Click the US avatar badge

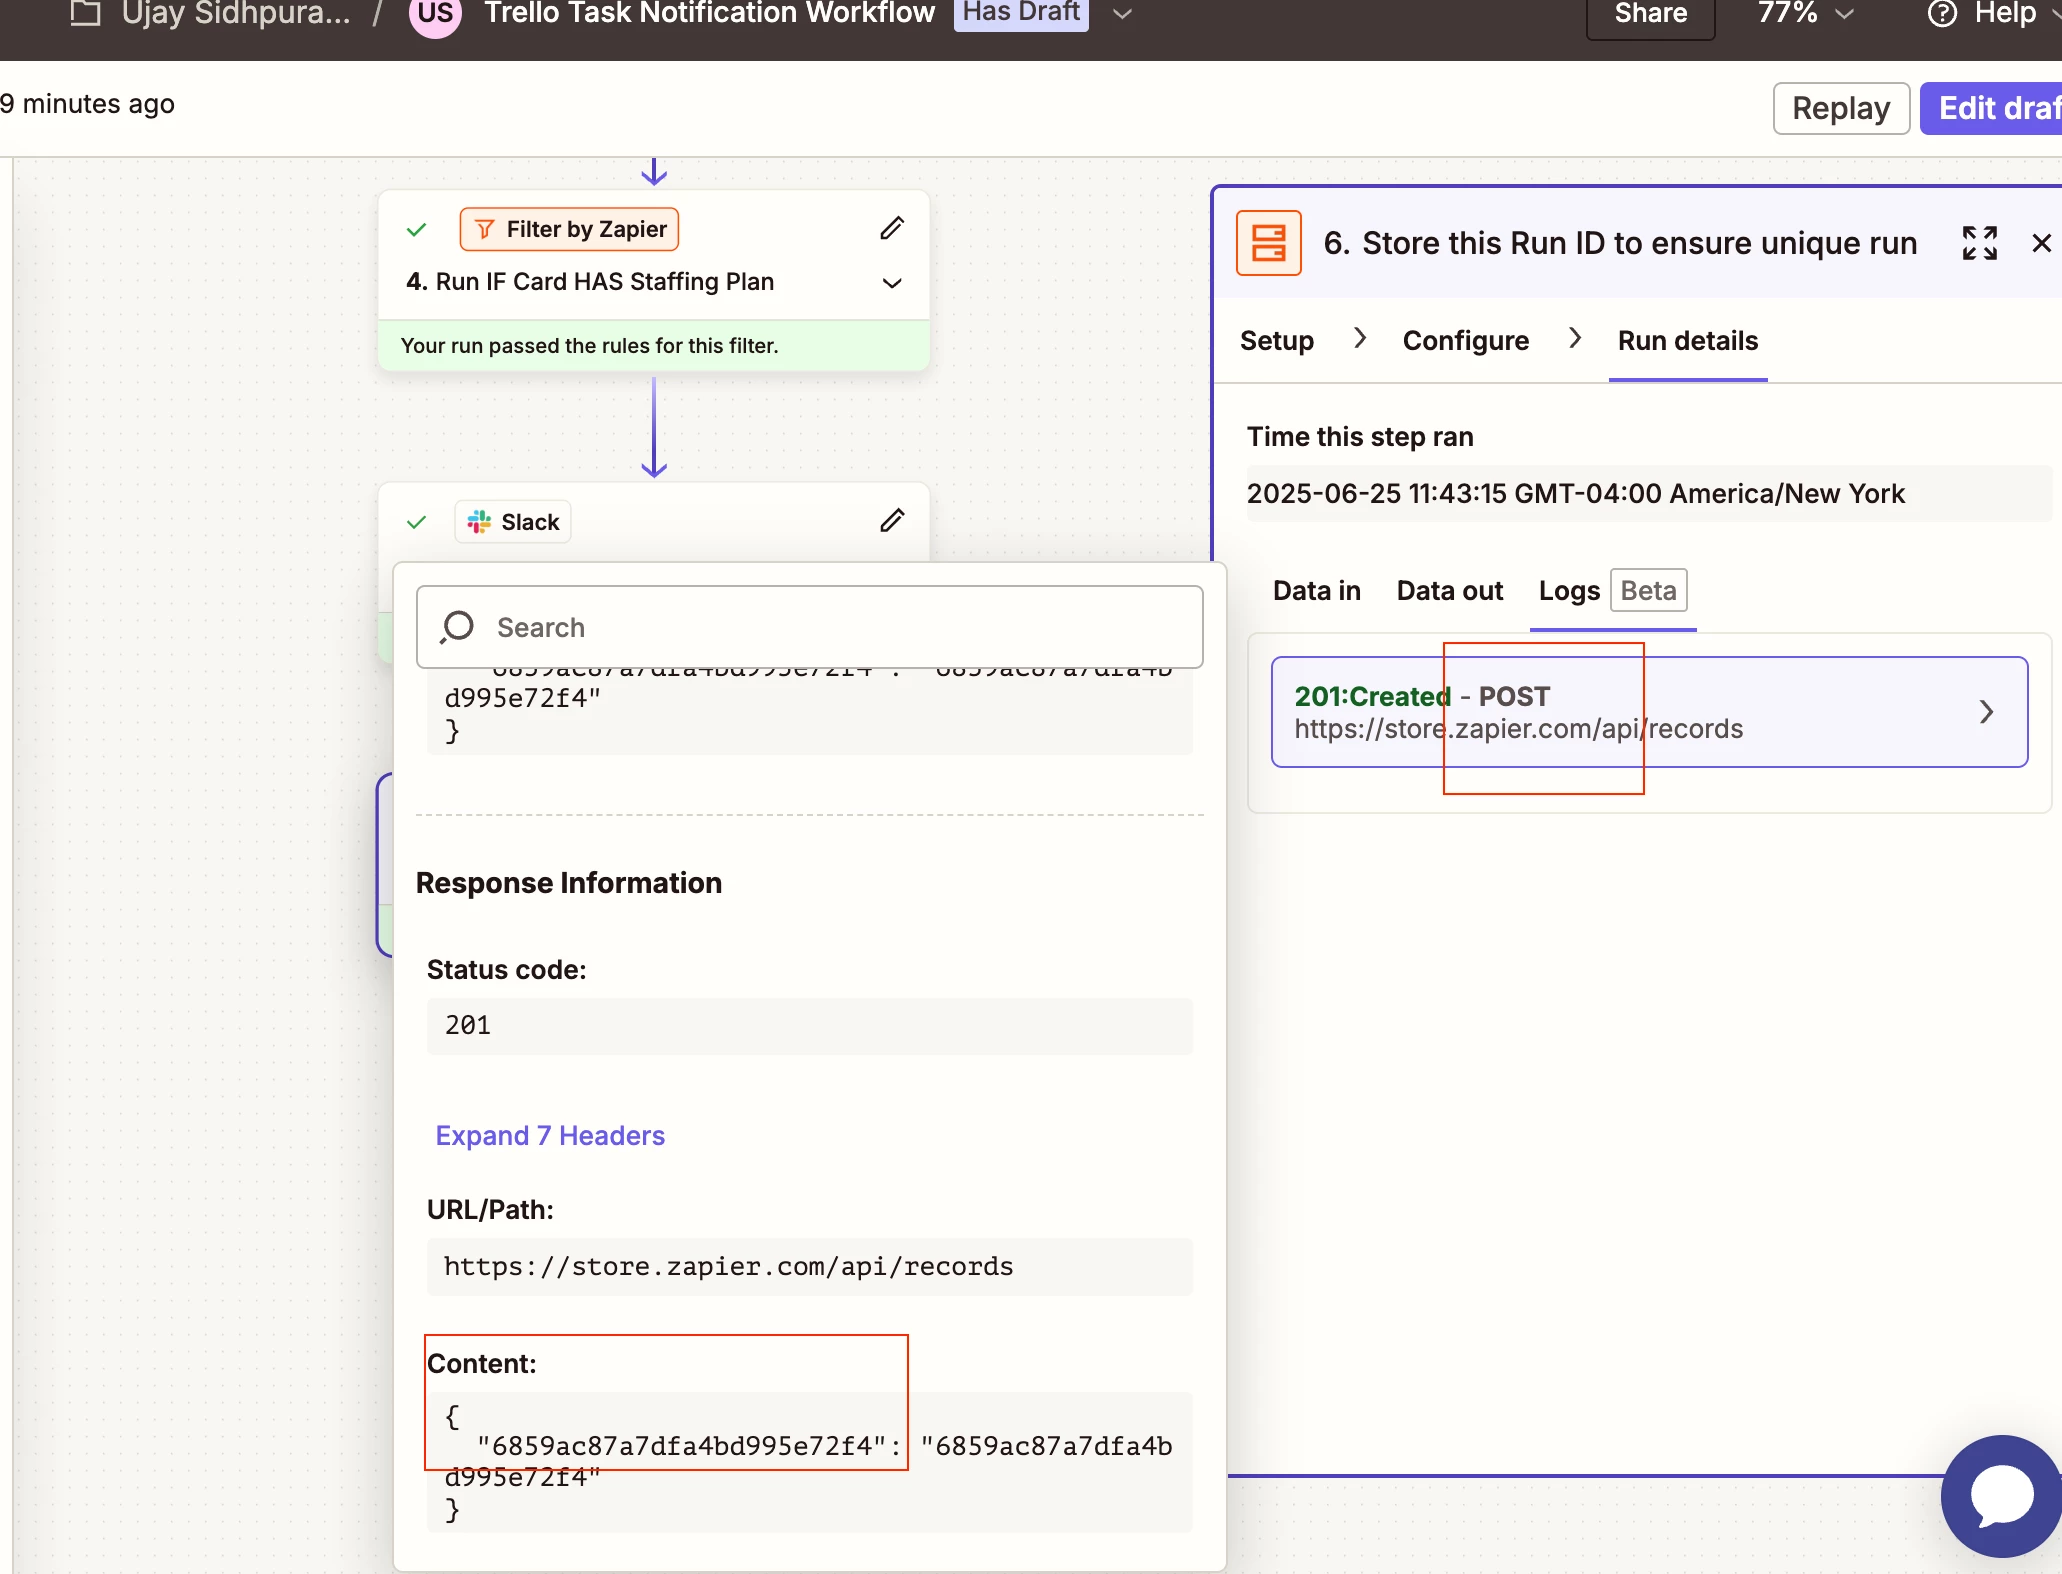[x=435, y=14]
